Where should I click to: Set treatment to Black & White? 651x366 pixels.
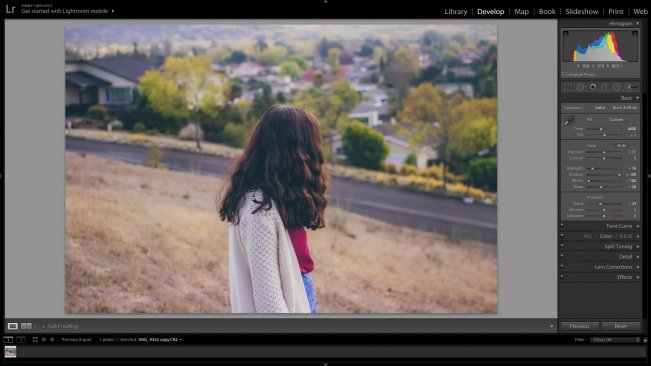coord(625,108)
